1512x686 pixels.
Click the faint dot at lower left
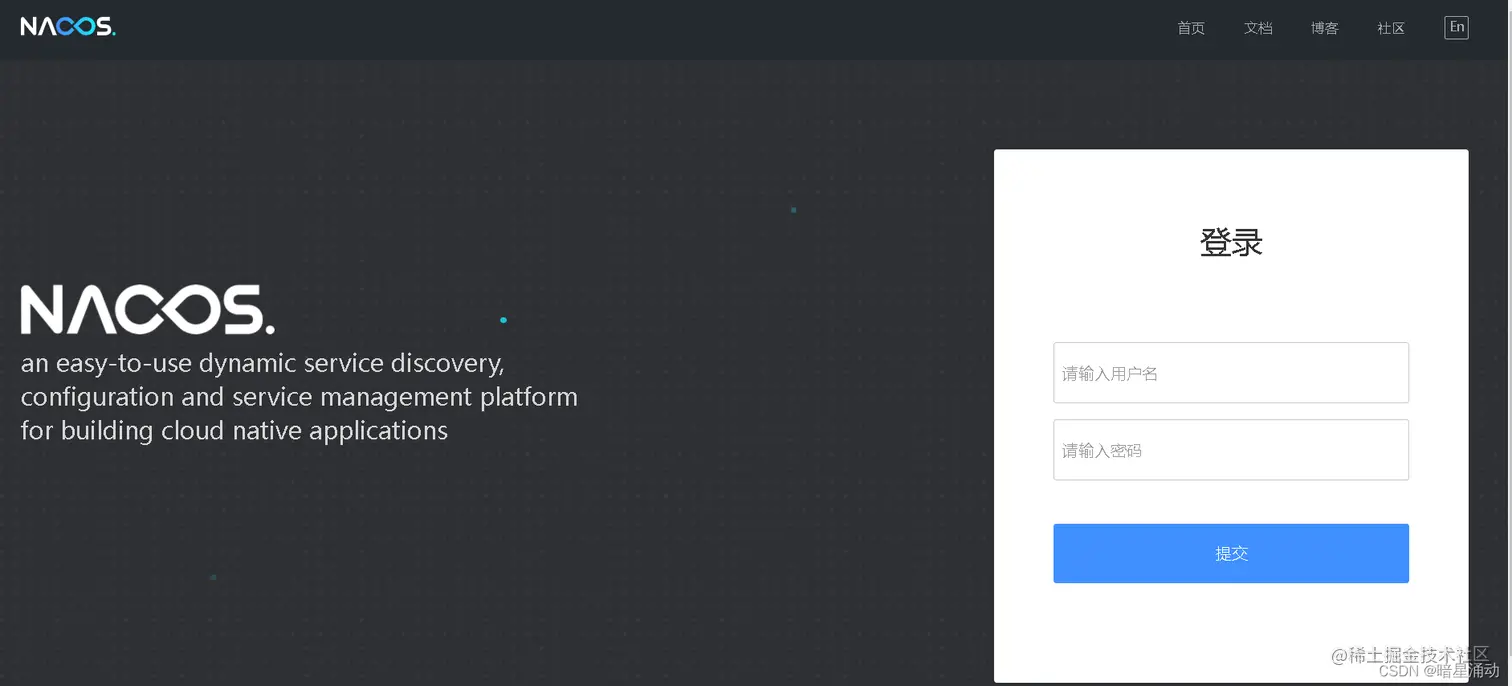pyautogui.click(x=213, y=577)
